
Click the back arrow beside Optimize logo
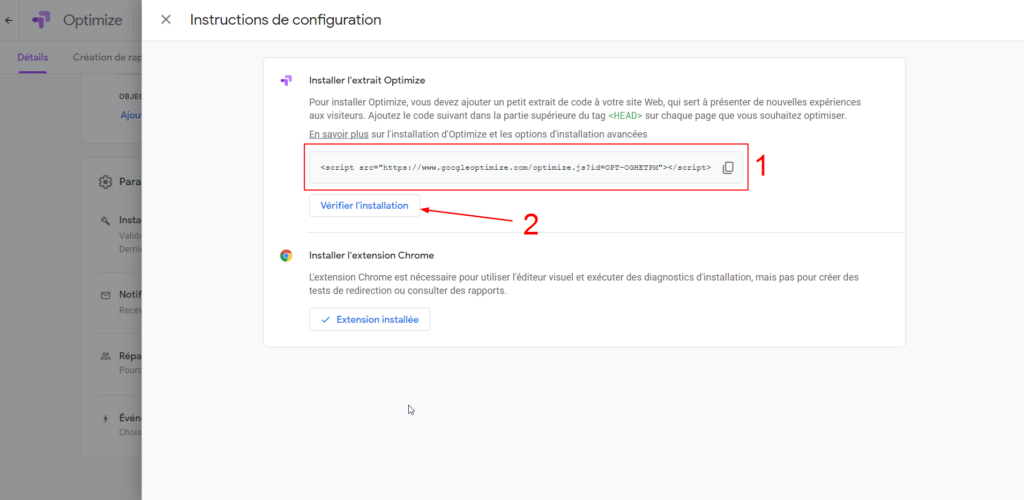[9, 20]
